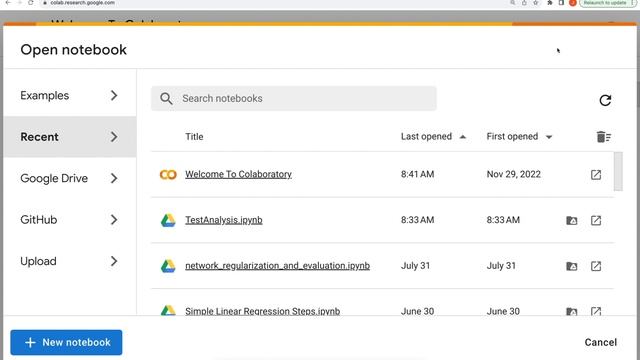
Task: Sort by Last opened arrow
Action: 462,137
